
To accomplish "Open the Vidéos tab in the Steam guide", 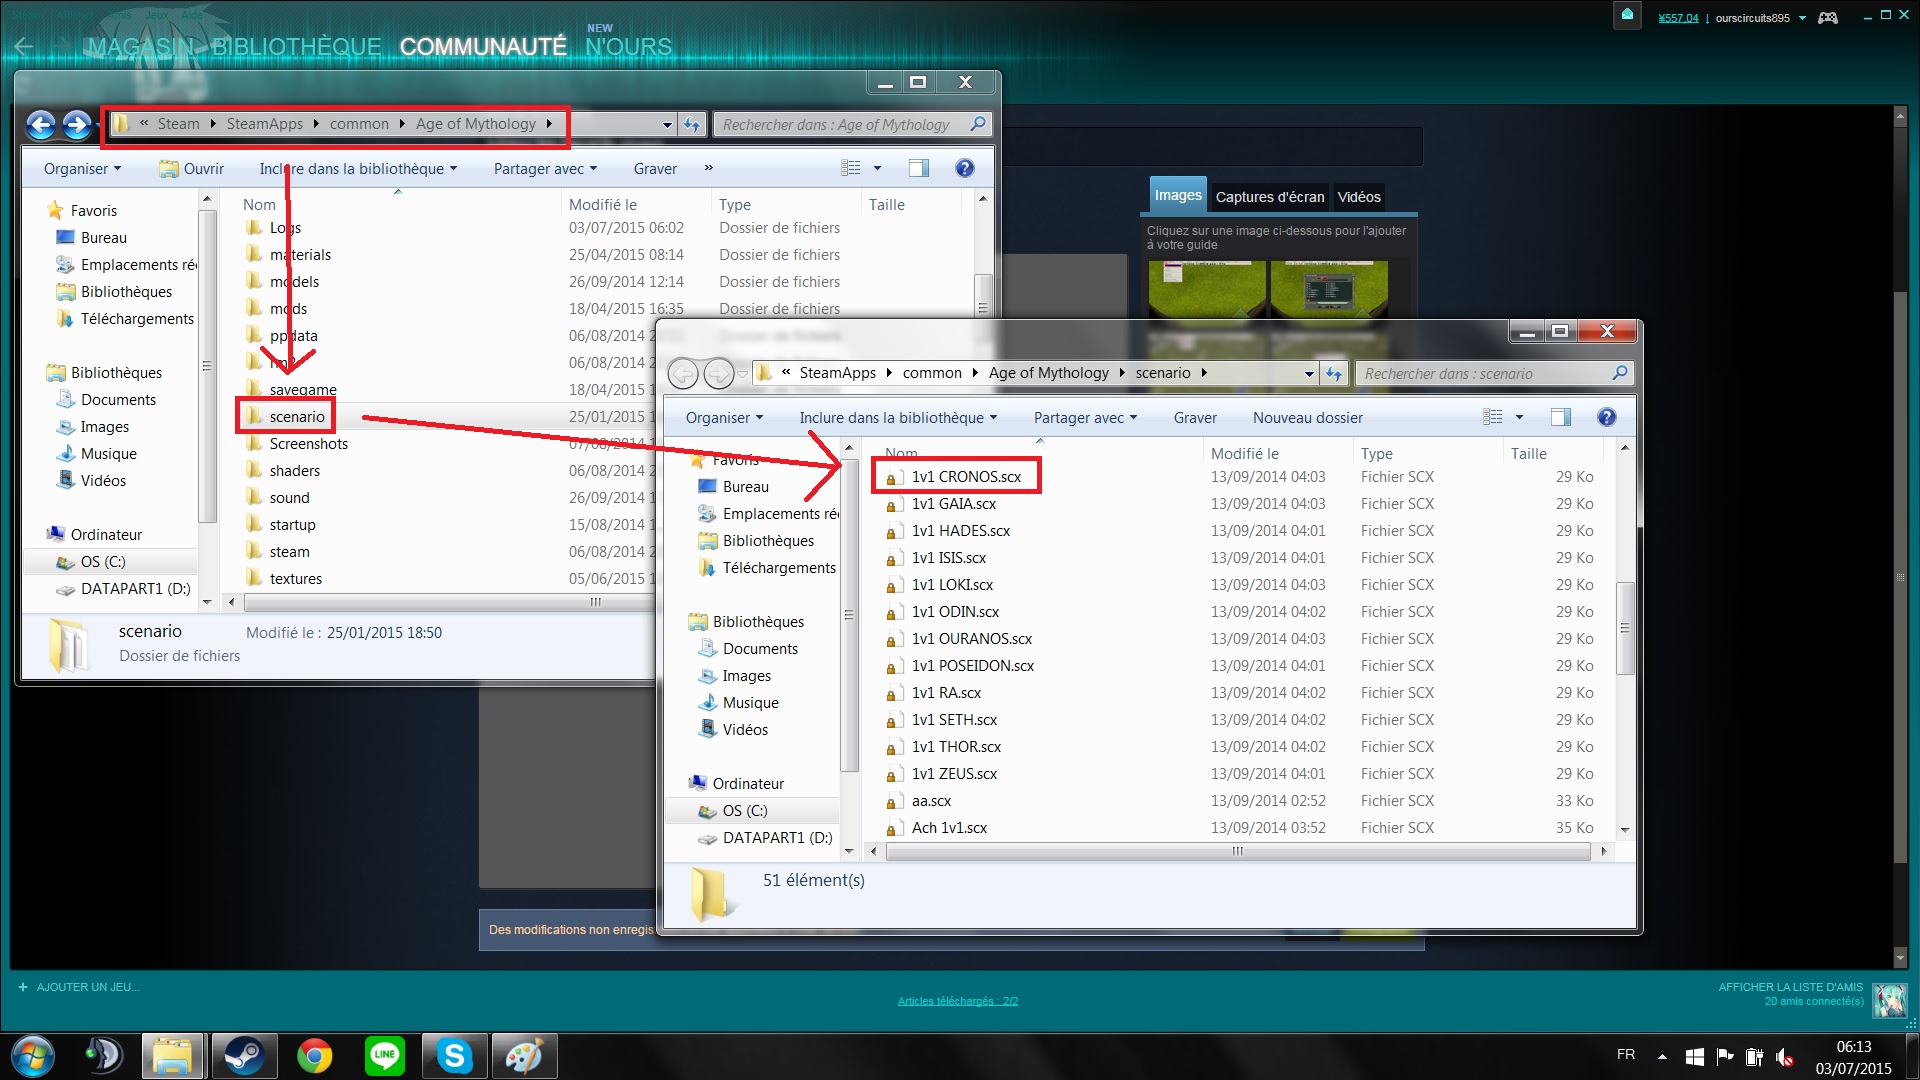I will click(1359, 197).
